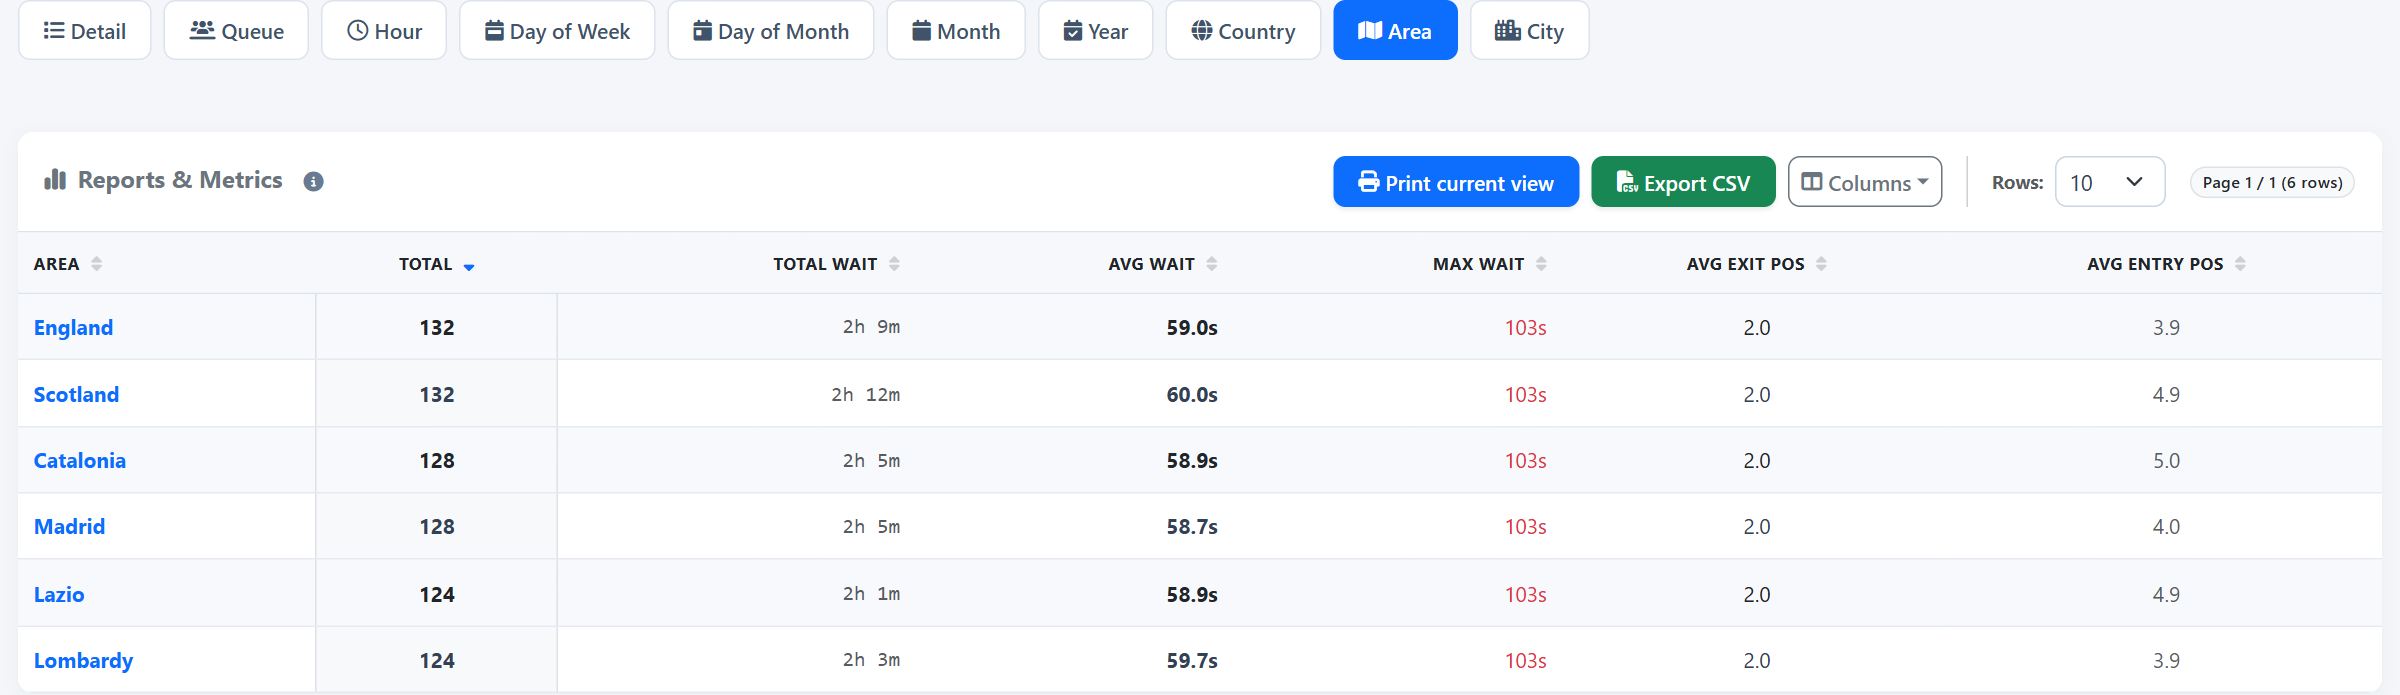Open the Lombardy area link
Viewport: 2400px width, 695px height.
tap(83, 660)
